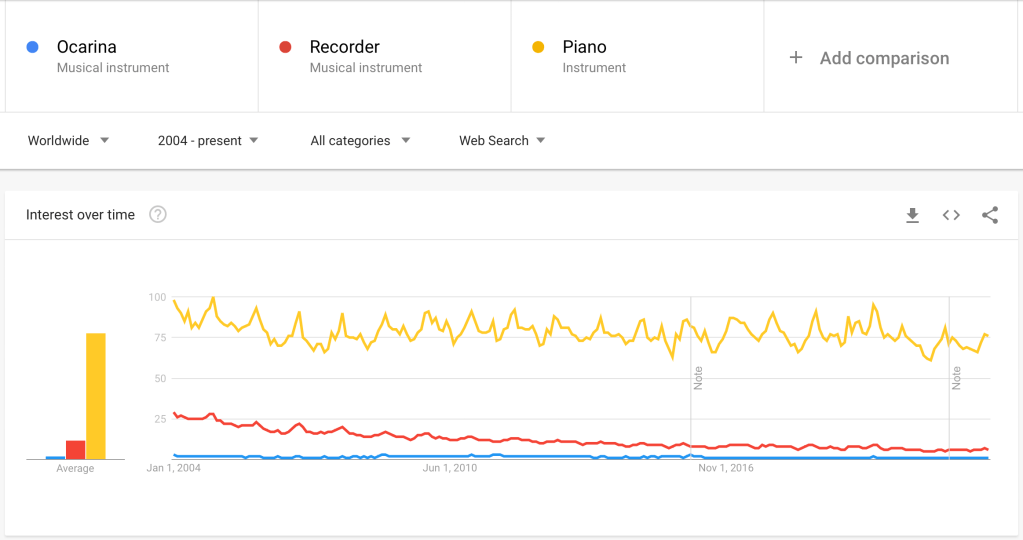
Task: Click the red Recorder average bar
Action: (76, 449)
